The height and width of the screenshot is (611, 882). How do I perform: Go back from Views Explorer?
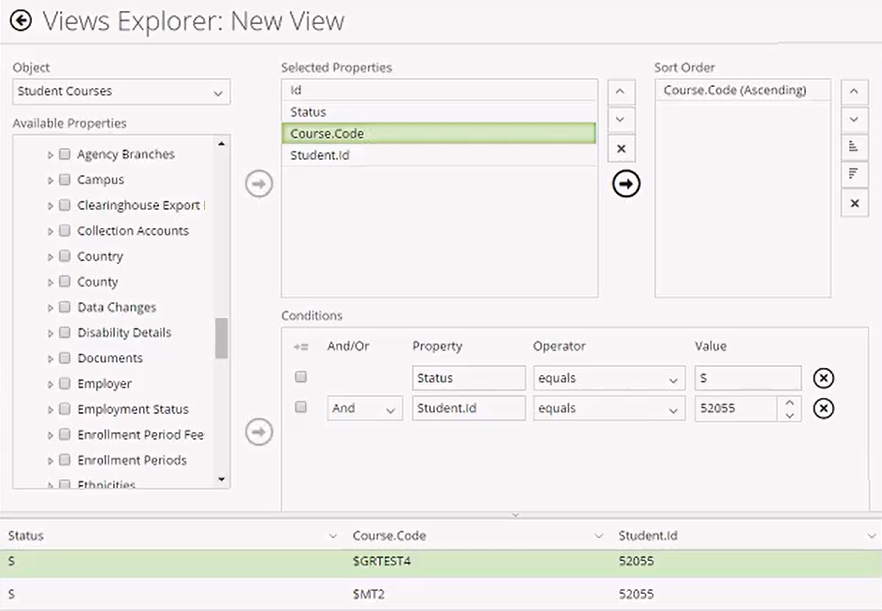click(20, 20)
